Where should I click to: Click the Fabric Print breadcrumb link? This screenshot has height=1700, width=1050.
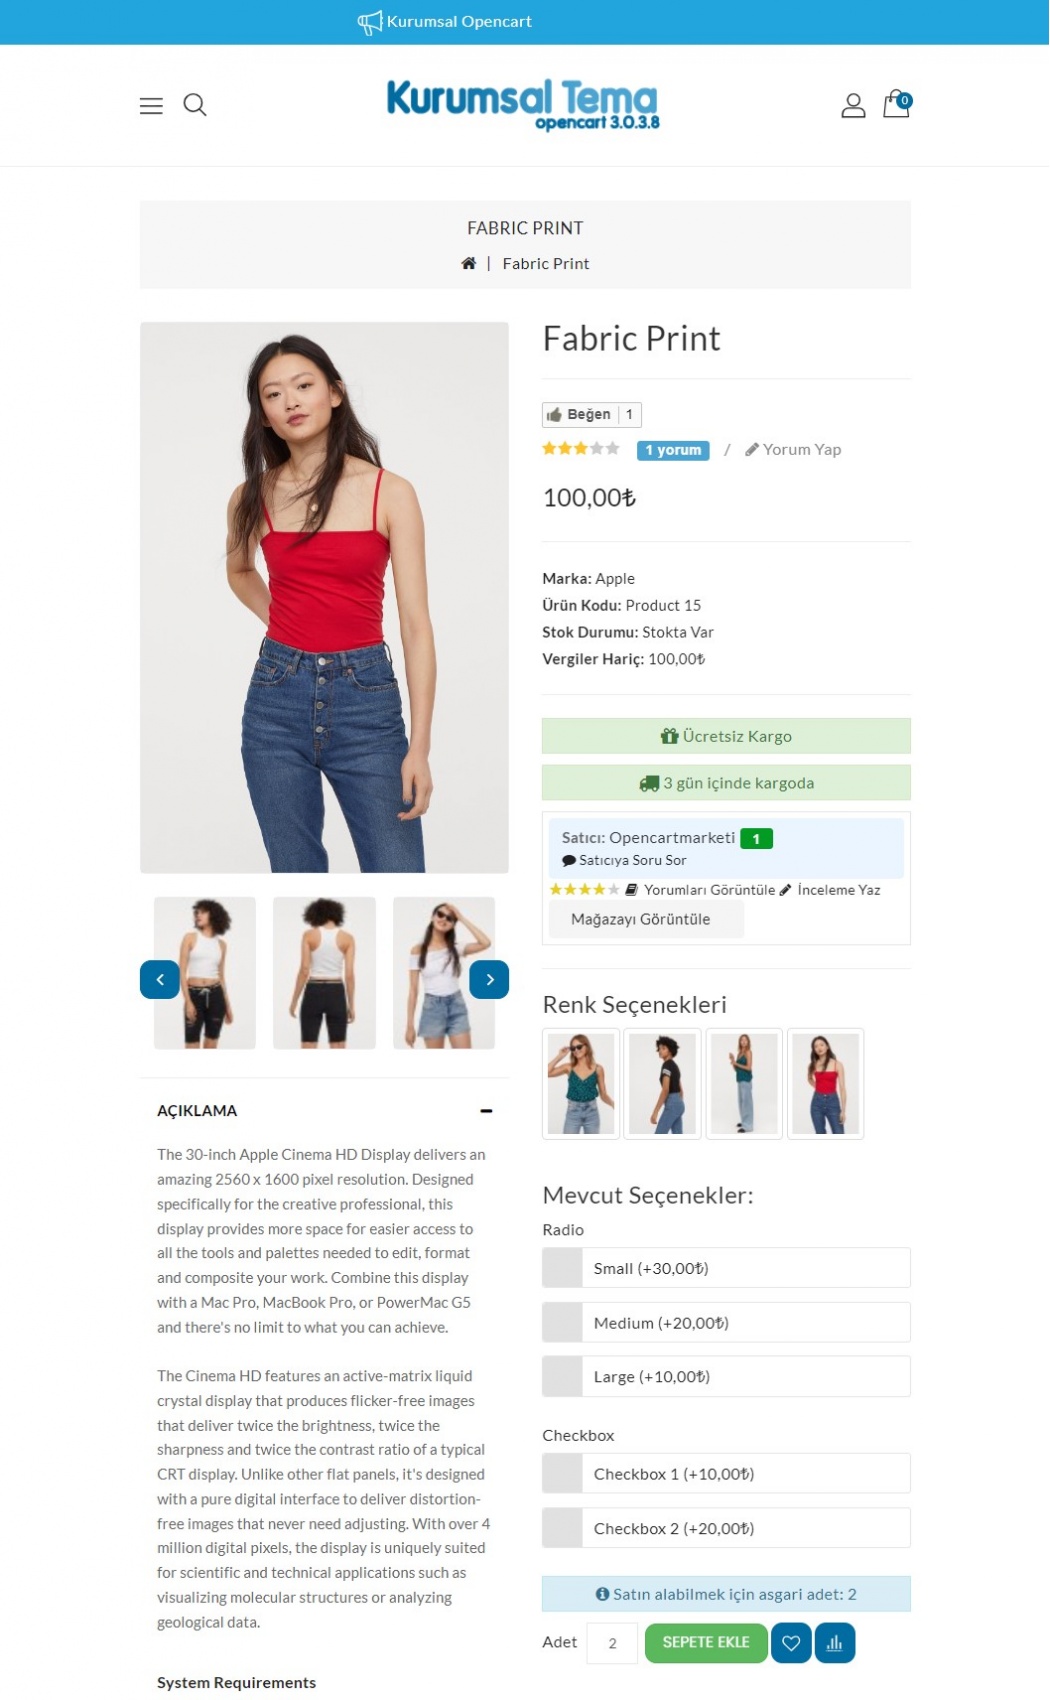coord(546,264)
